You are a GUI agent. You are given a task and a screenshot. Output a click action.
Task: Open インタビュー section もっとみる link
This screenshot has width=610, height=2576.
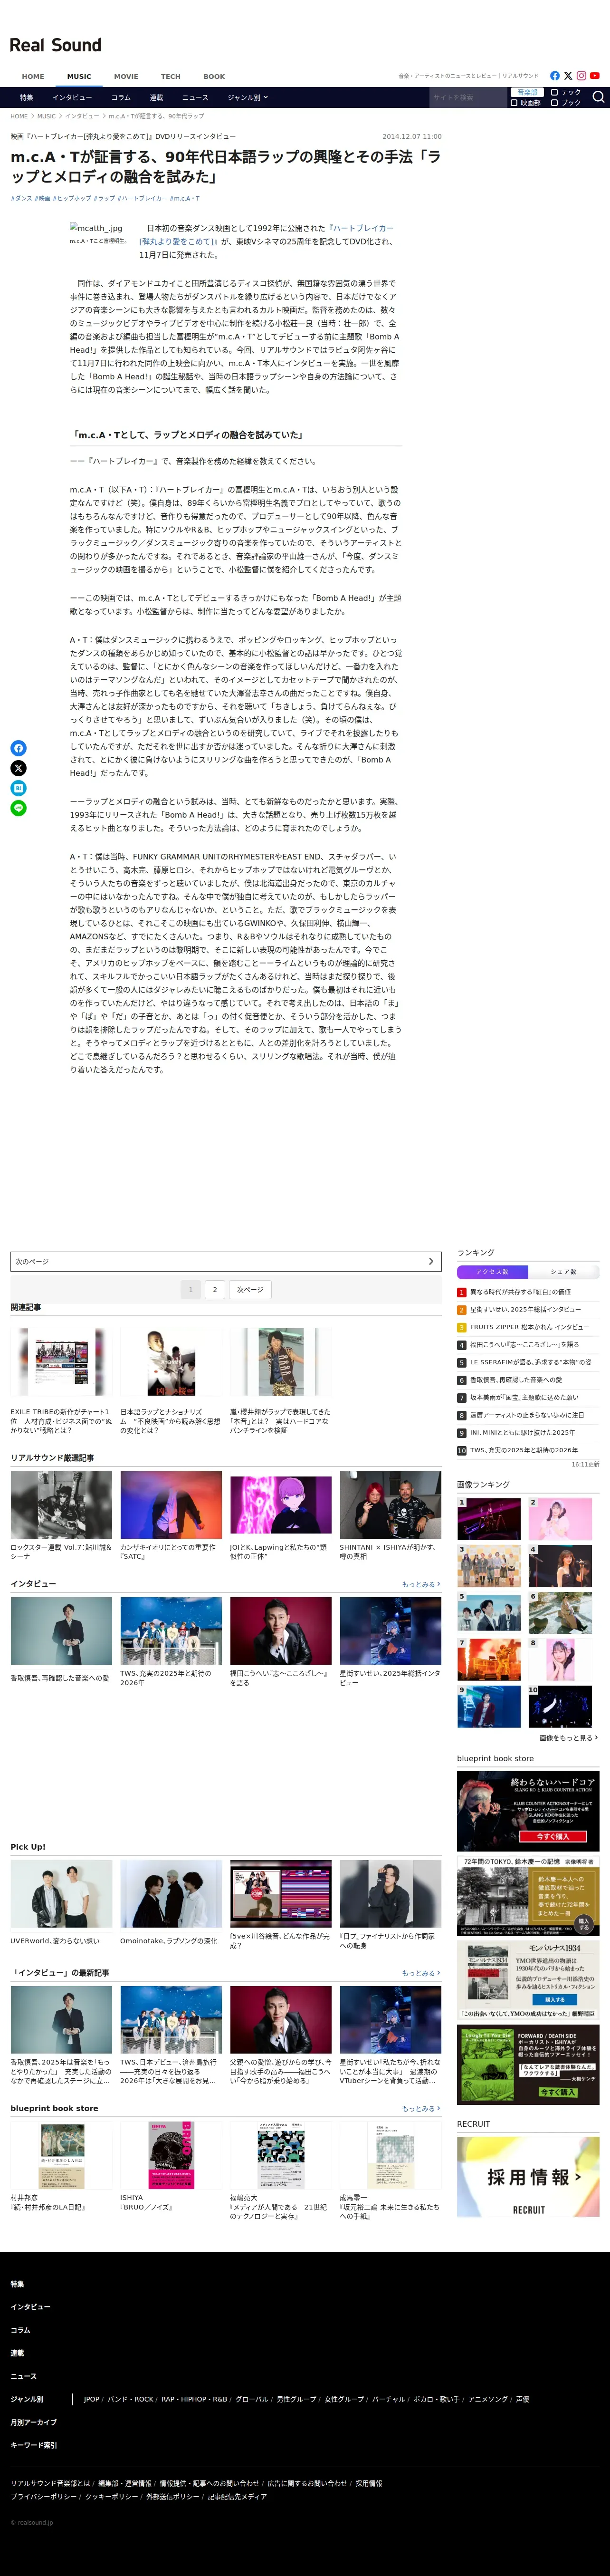pyautogui.click(x=421, y=1584)
